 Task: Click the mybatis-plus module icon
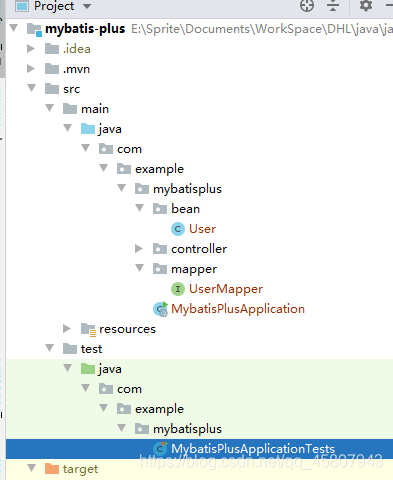coord(34,29)
